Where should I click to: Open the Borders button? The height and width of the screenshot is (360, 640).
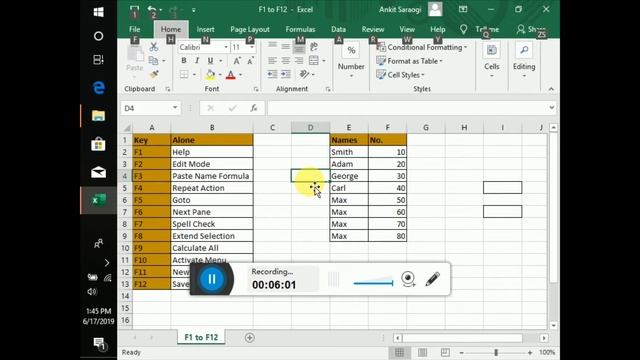[184, 75]
